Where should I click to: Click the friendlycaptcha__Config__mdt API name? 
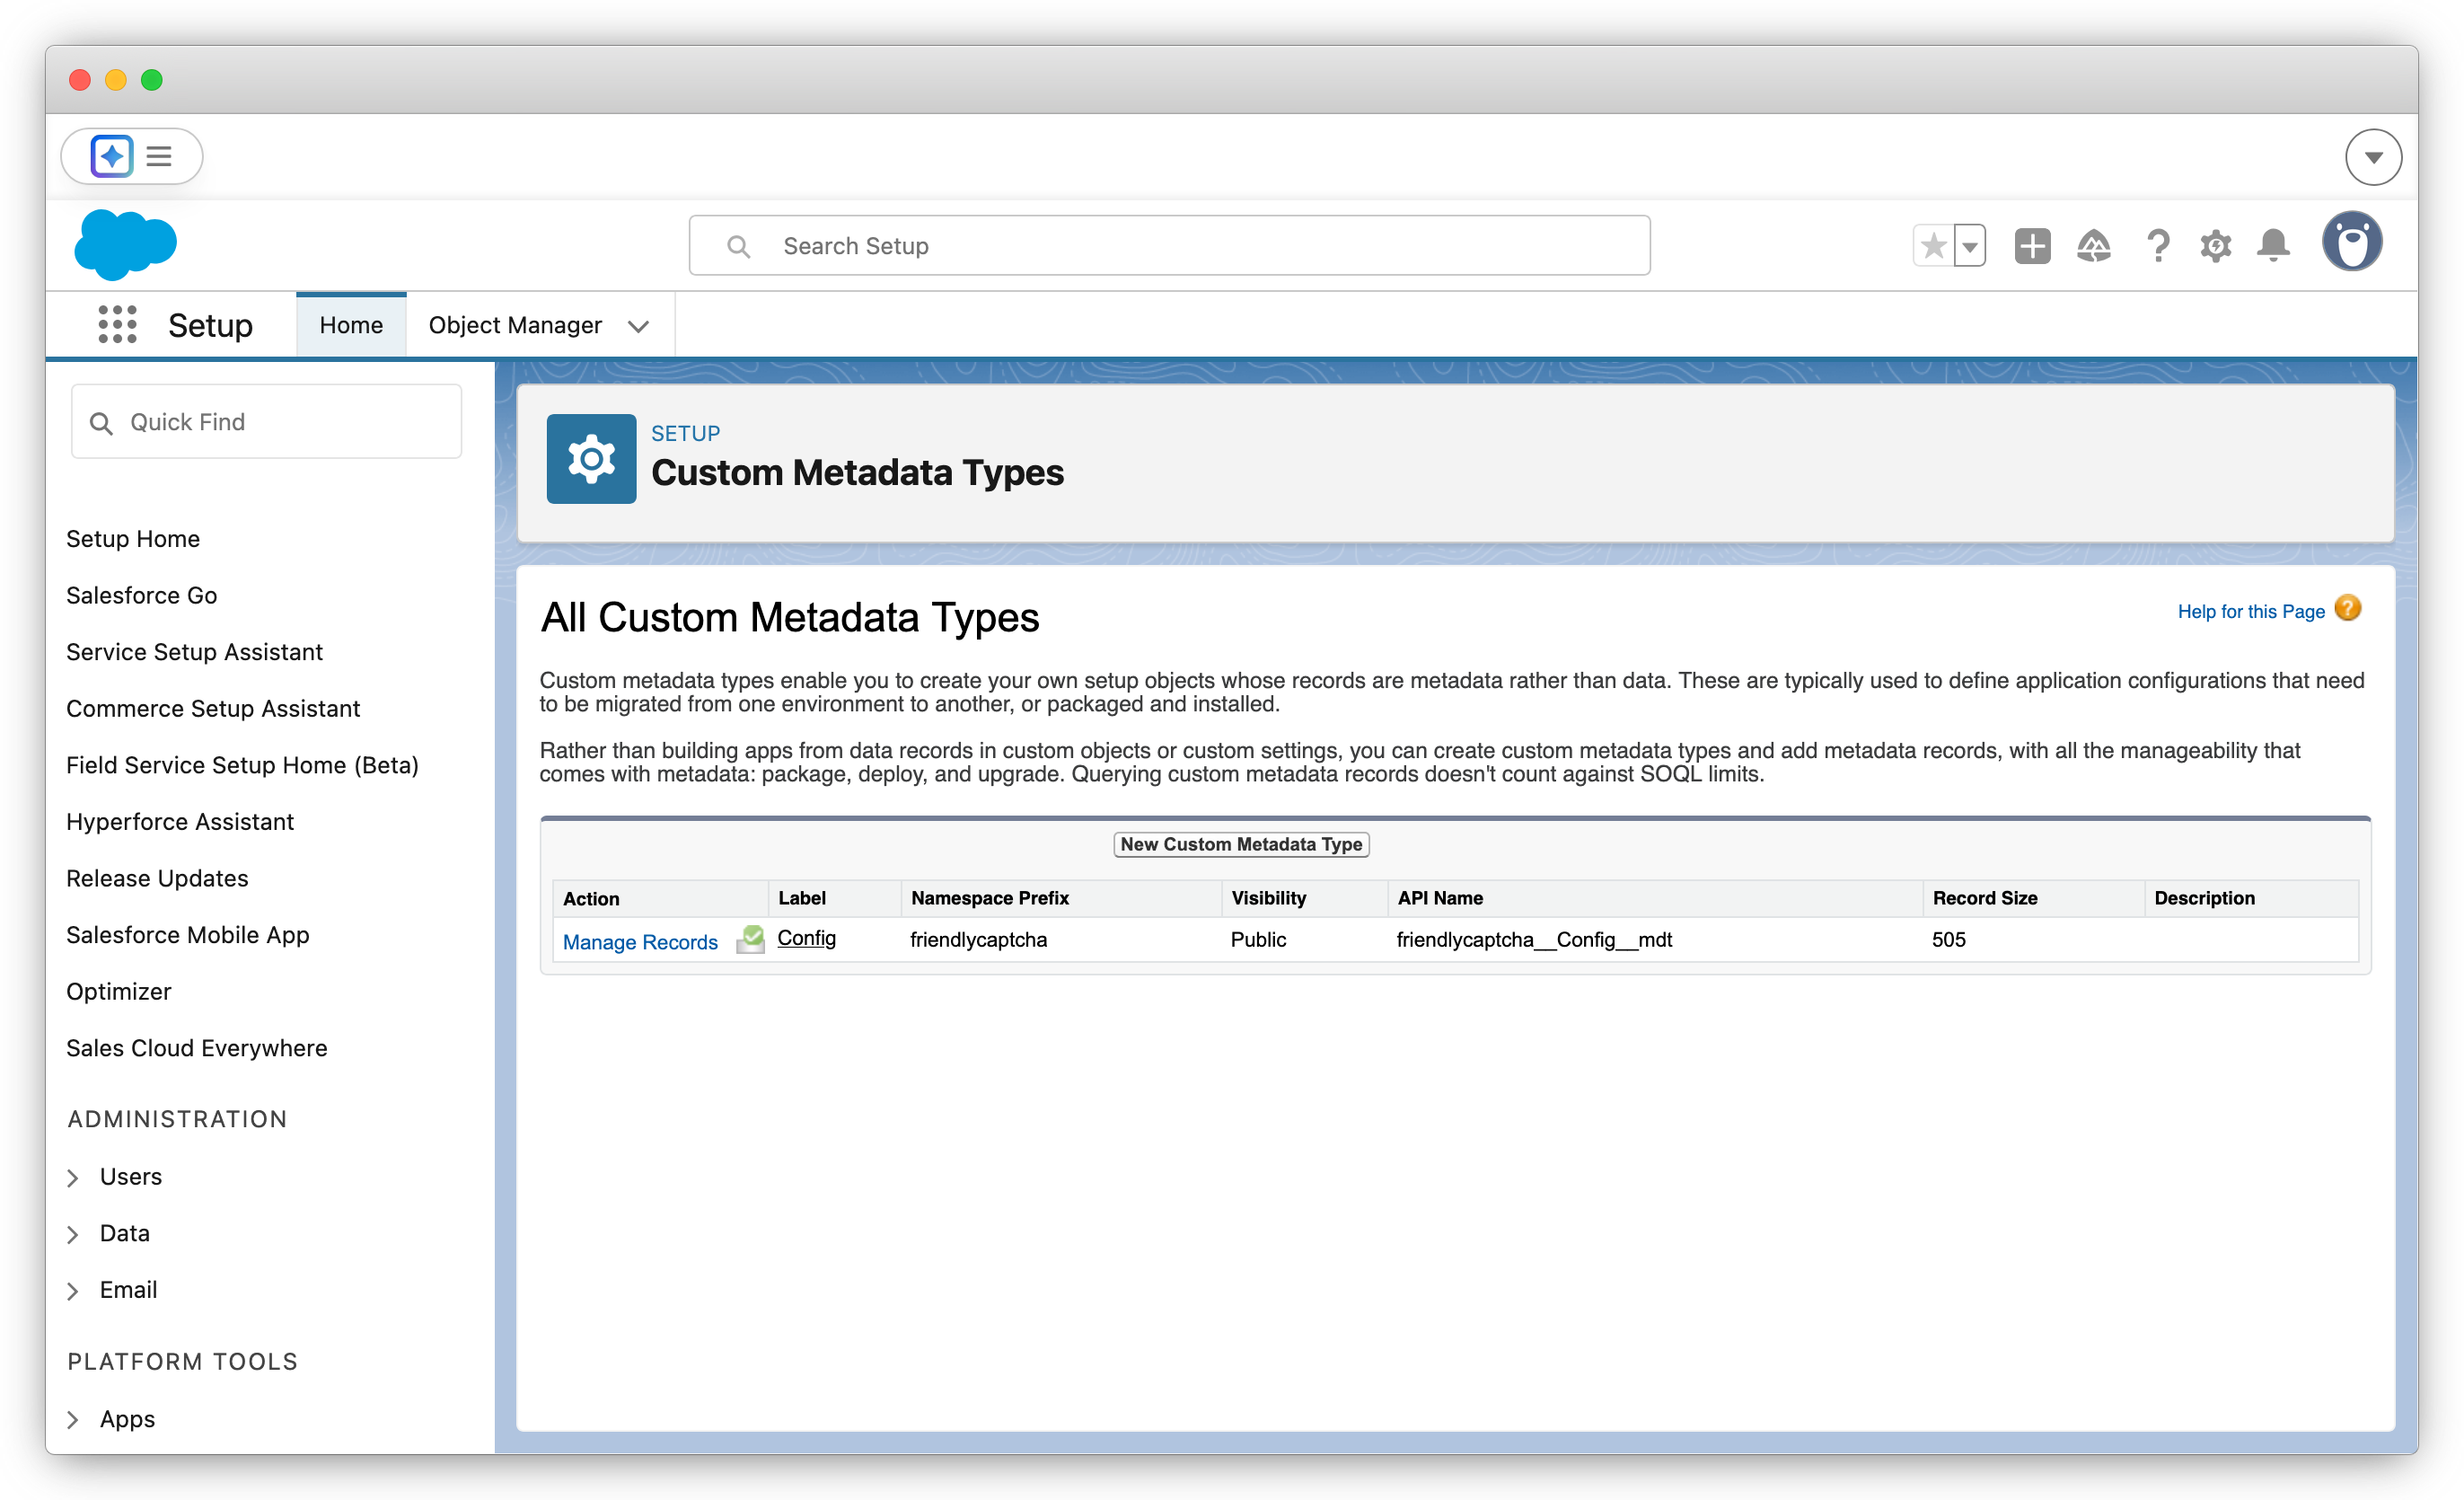1534,939
